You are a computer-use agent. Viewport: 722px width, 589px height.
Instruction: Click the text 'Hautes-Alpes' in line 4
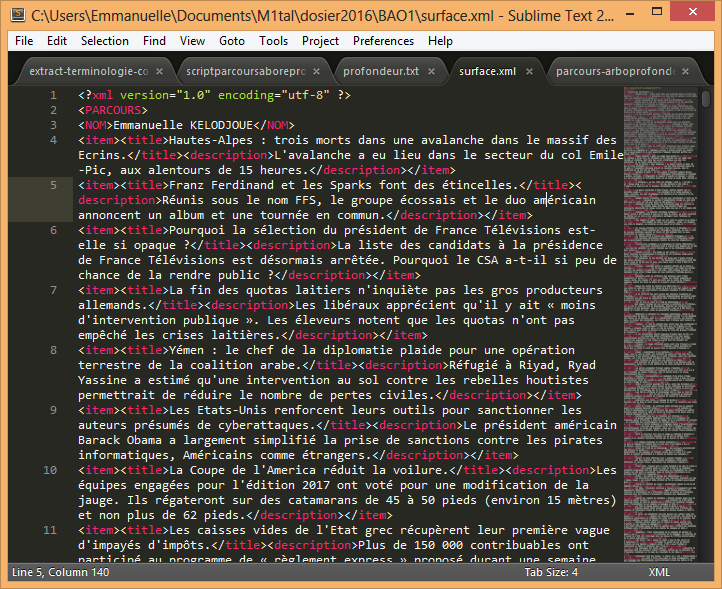[x=211, y=140]
